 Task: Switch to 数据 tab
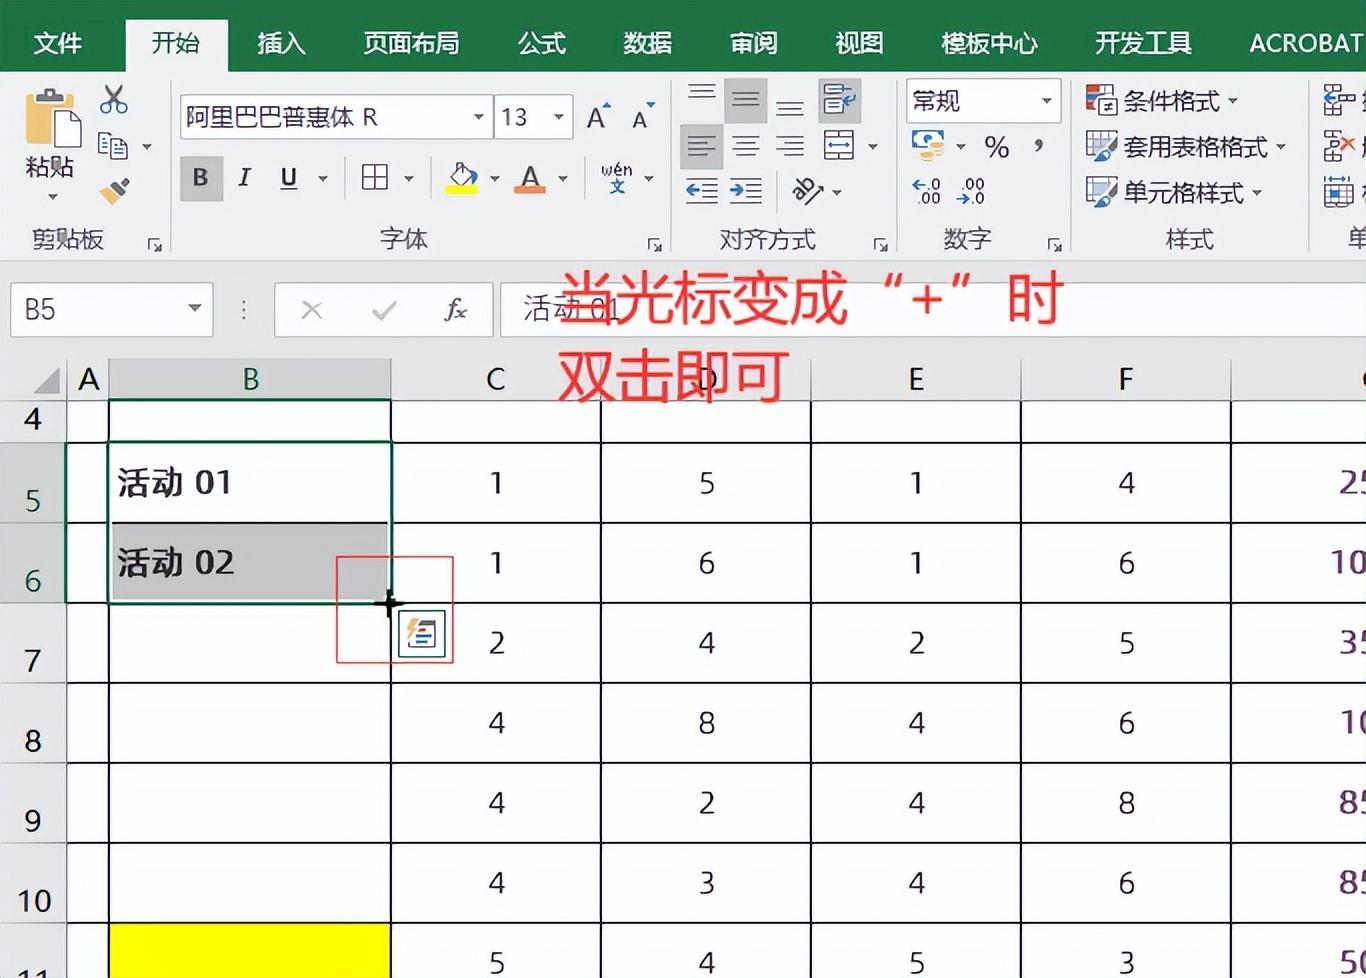(647, 43)
